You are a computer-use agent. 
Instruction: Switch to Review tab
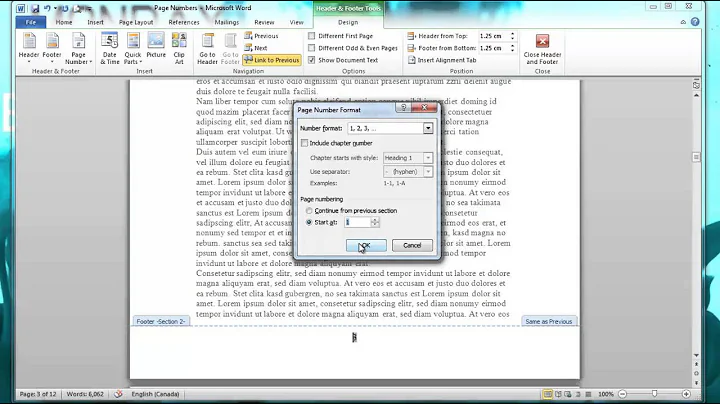tap(264, 22)
